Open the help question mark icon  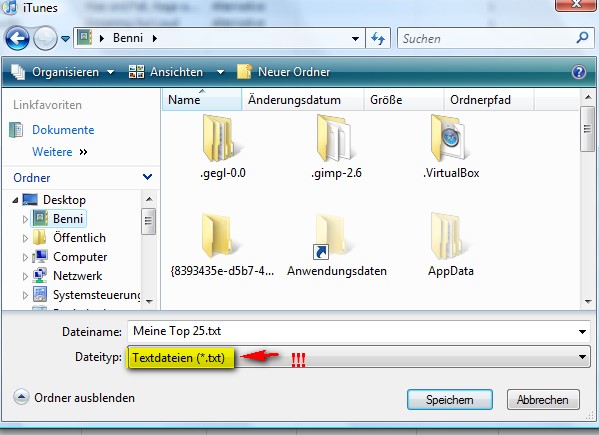pyautogui.click(x=579, y=72)
